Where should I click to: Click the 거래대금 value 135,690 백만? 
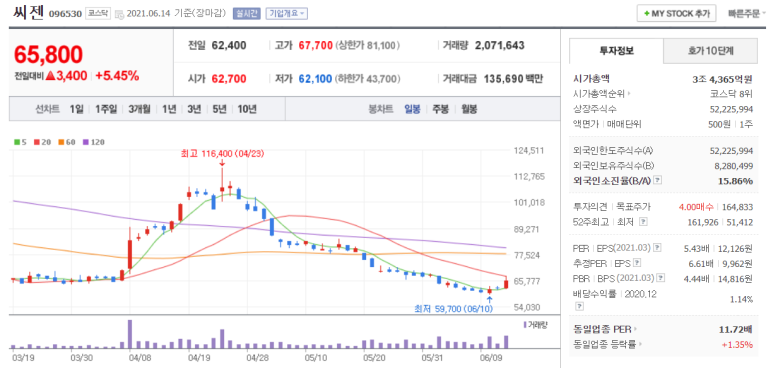coord(513,78)
